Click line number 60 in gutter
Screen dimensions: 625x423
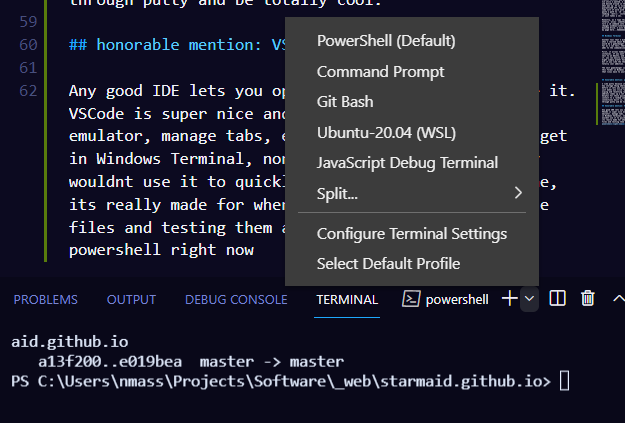(x=28, y=45)
